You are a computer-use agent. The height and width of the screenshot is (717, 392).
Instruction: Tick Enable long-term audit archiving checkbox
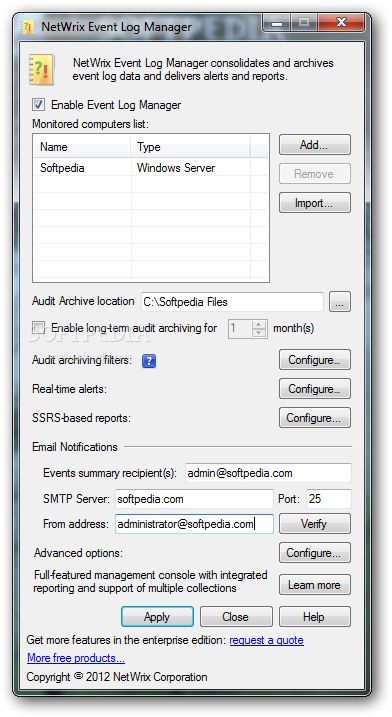(38, 327)
